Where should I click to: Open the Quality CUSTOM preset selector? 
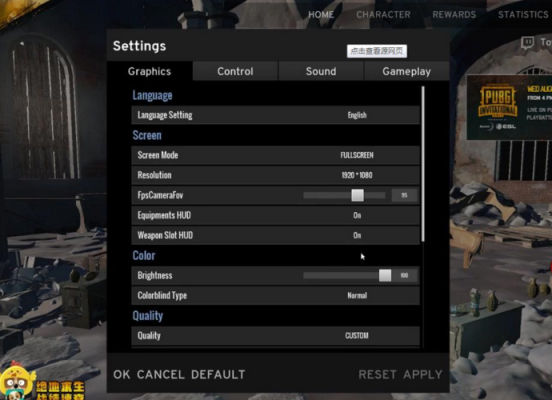coord(357,336)
